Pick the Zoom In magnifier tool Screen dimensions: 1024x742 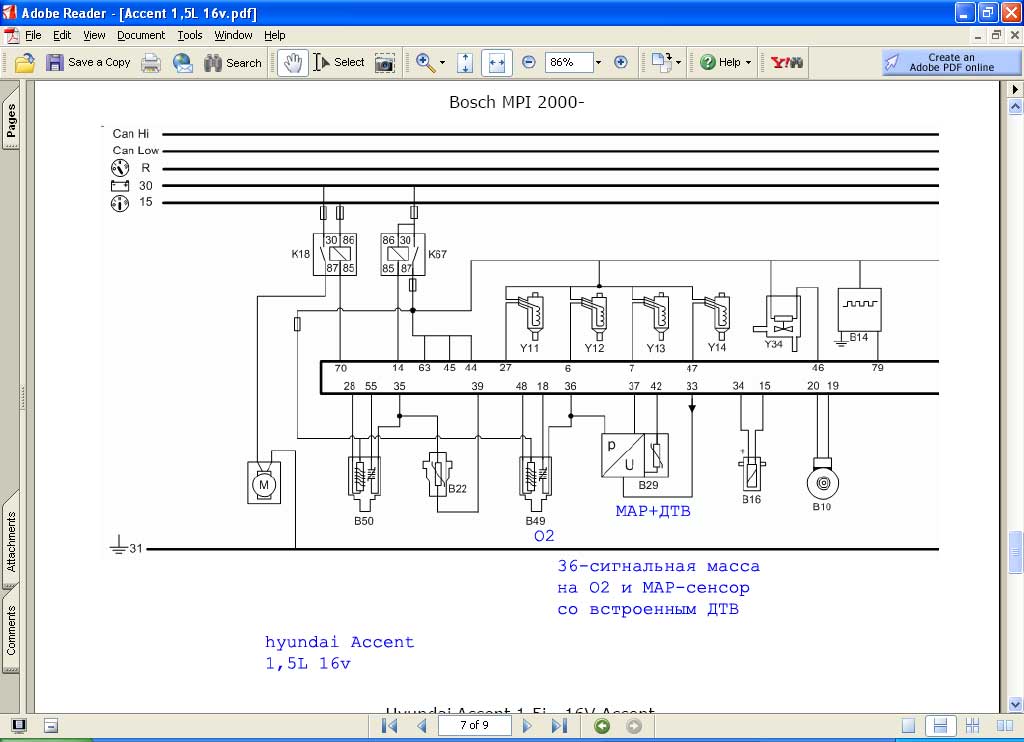tap(425, 63)
